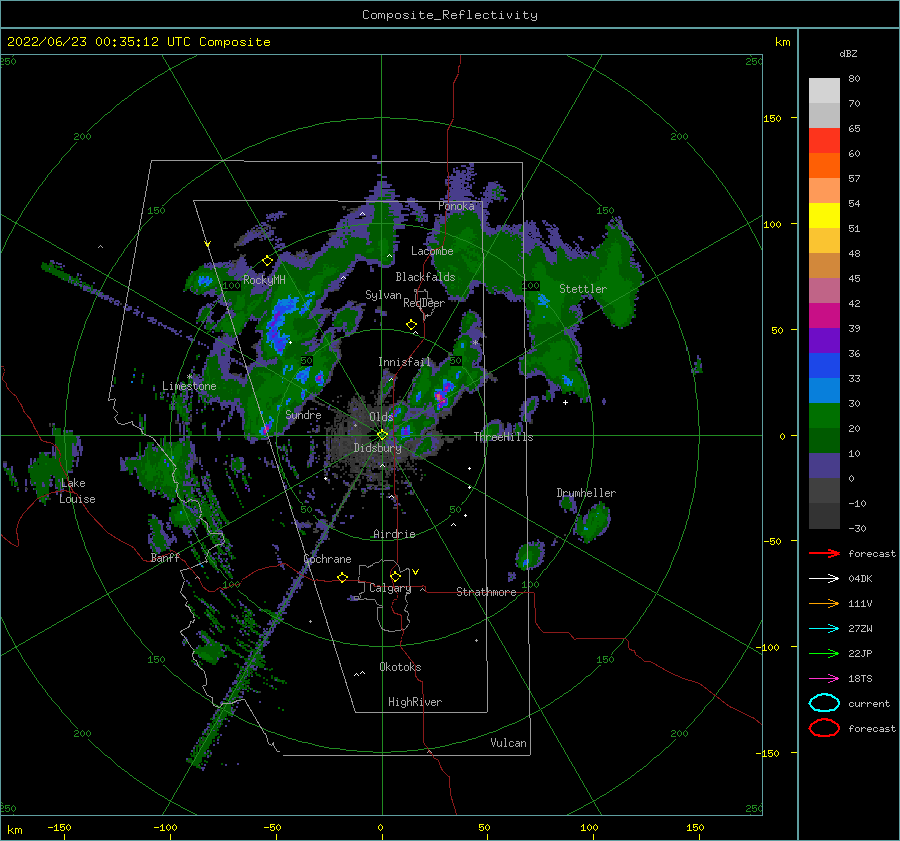Click the Didsbury label

click(x=377, y=448)
